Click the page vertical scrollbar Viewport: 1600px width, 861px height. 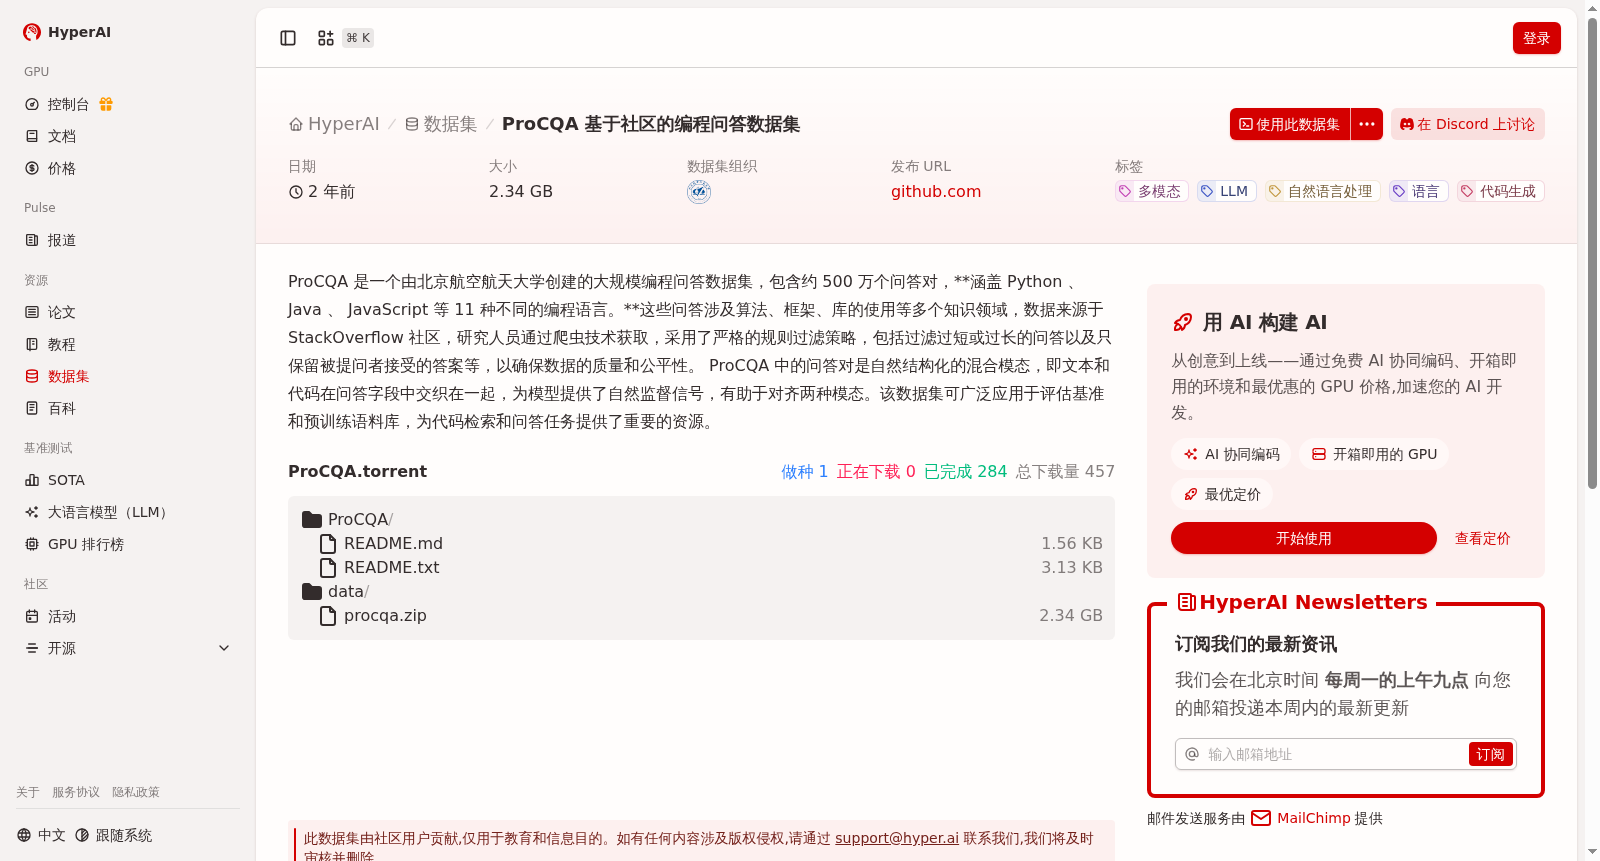point(1592,253)
